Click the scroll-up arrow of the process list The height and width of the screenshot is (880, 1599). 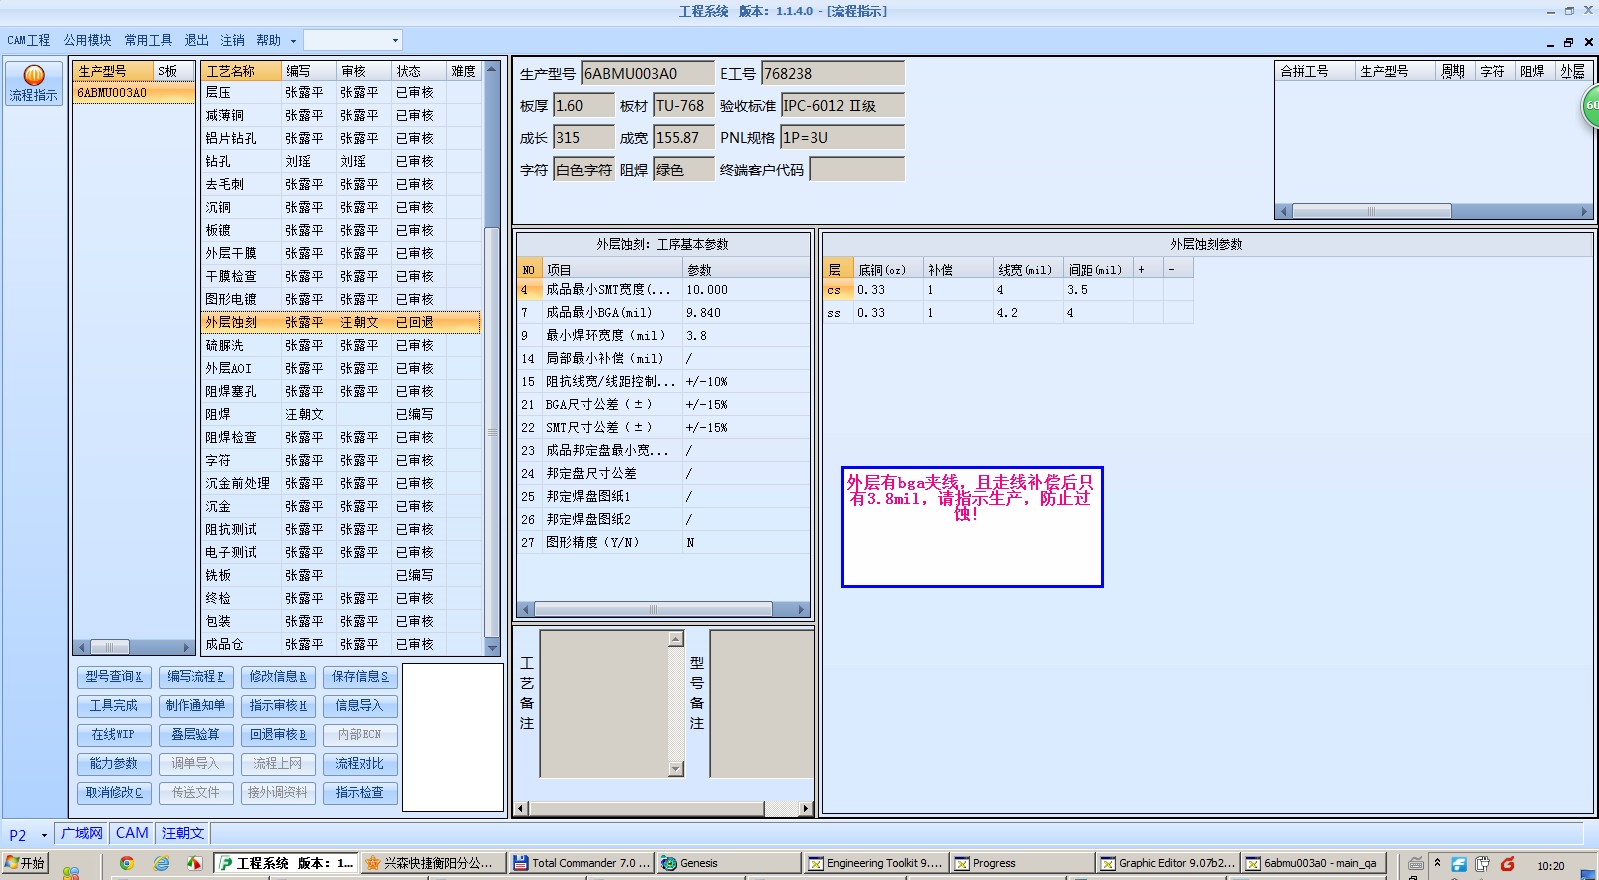pos(491,70)
